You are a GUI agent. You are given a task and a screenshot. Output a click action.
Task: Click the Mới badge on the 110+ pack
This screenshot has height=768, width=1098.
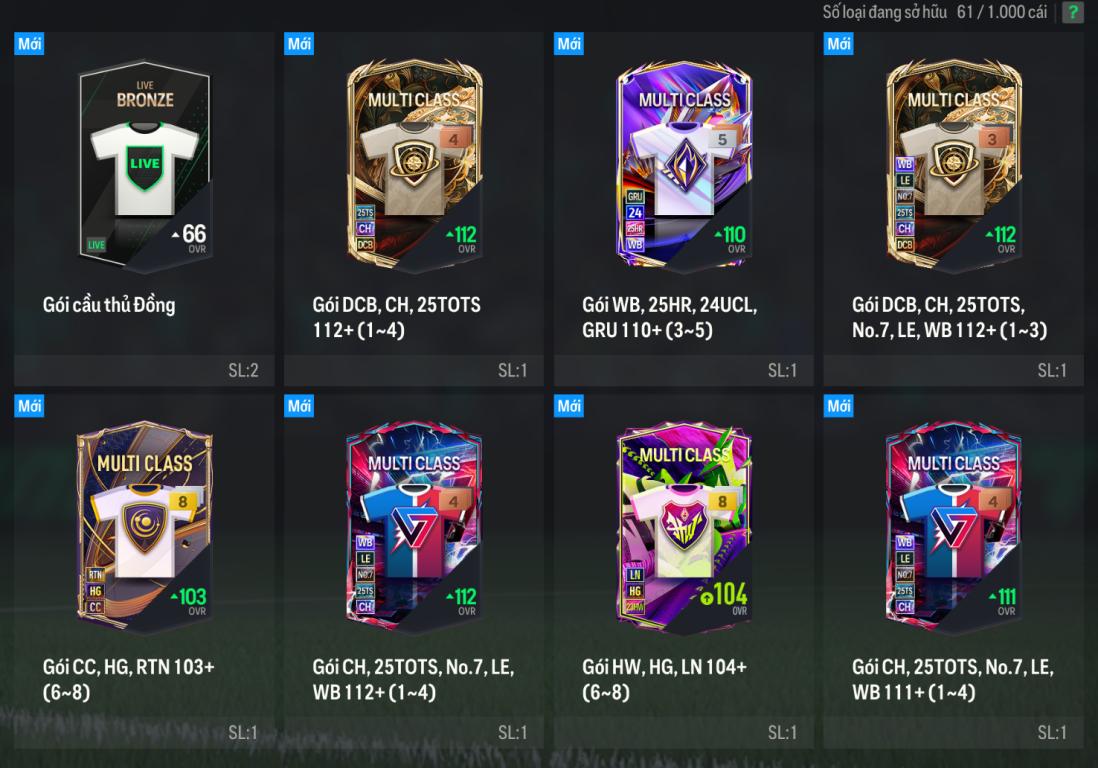coord(569,43)
